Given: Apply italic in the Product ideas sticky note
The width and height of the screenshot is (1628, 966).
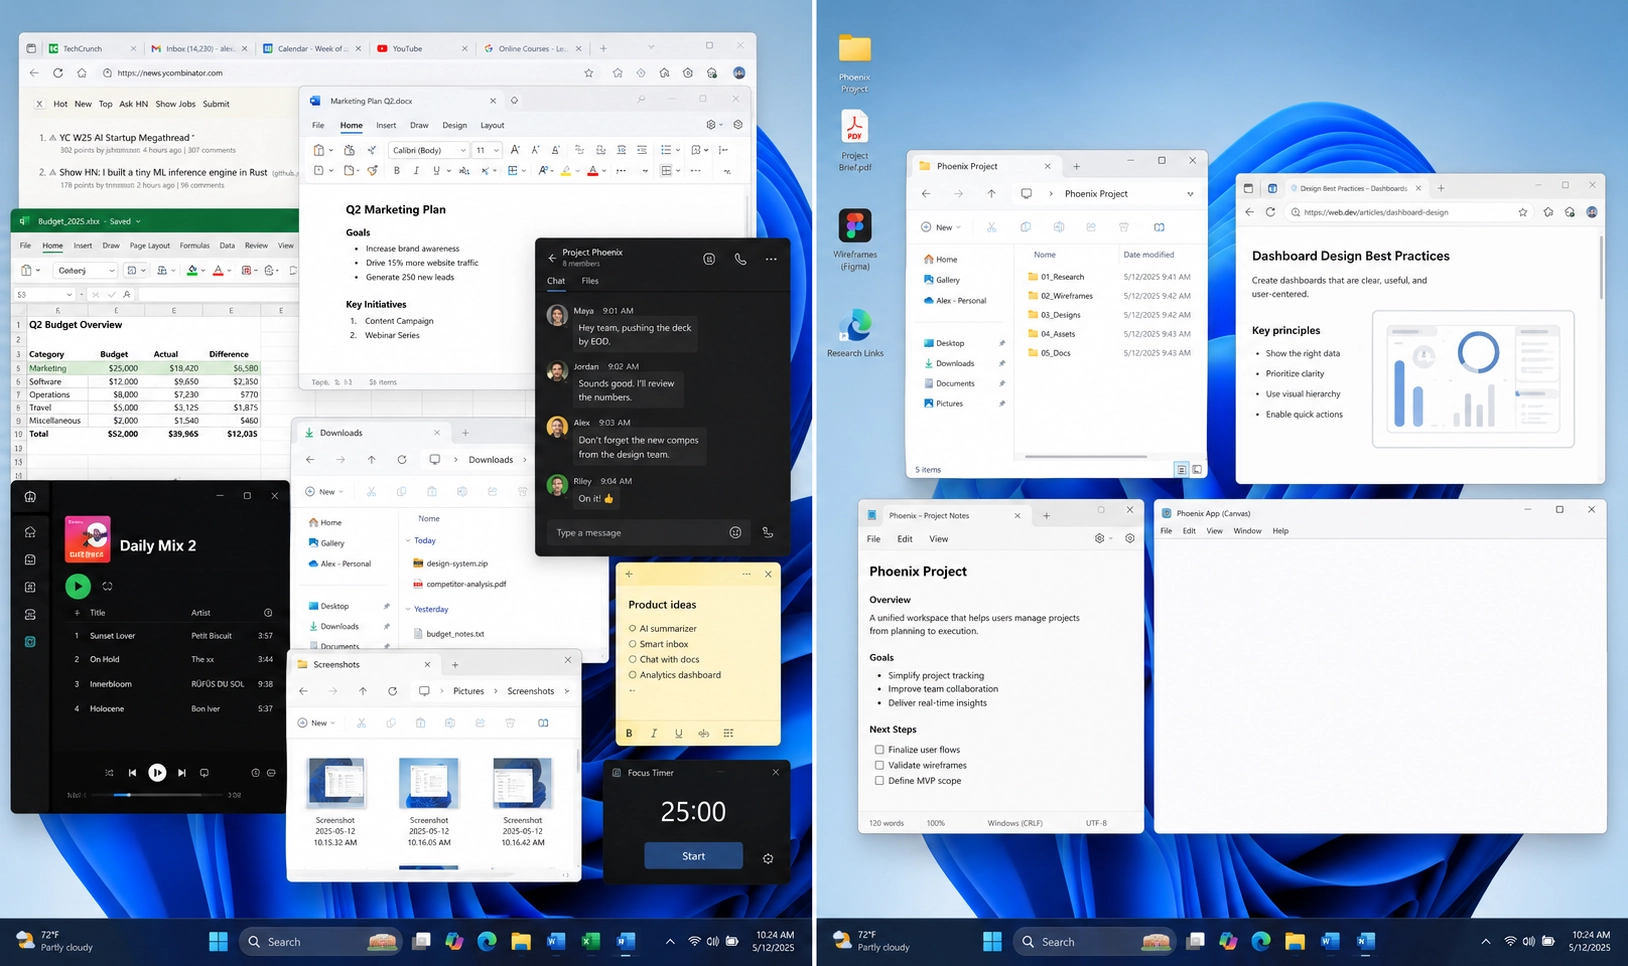Looking at the screenshot, I should pyautogui.click(x=654, y=733).
